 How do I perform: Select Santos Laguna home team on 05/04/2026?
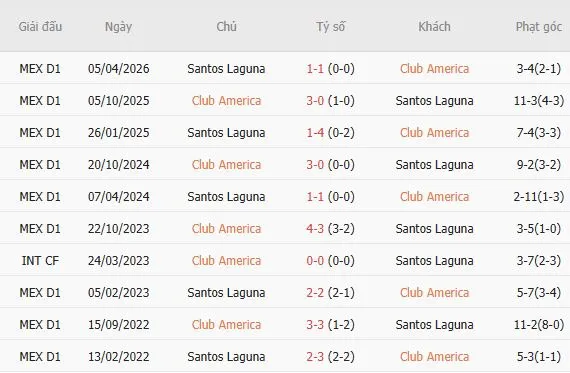tap(226, 69)
